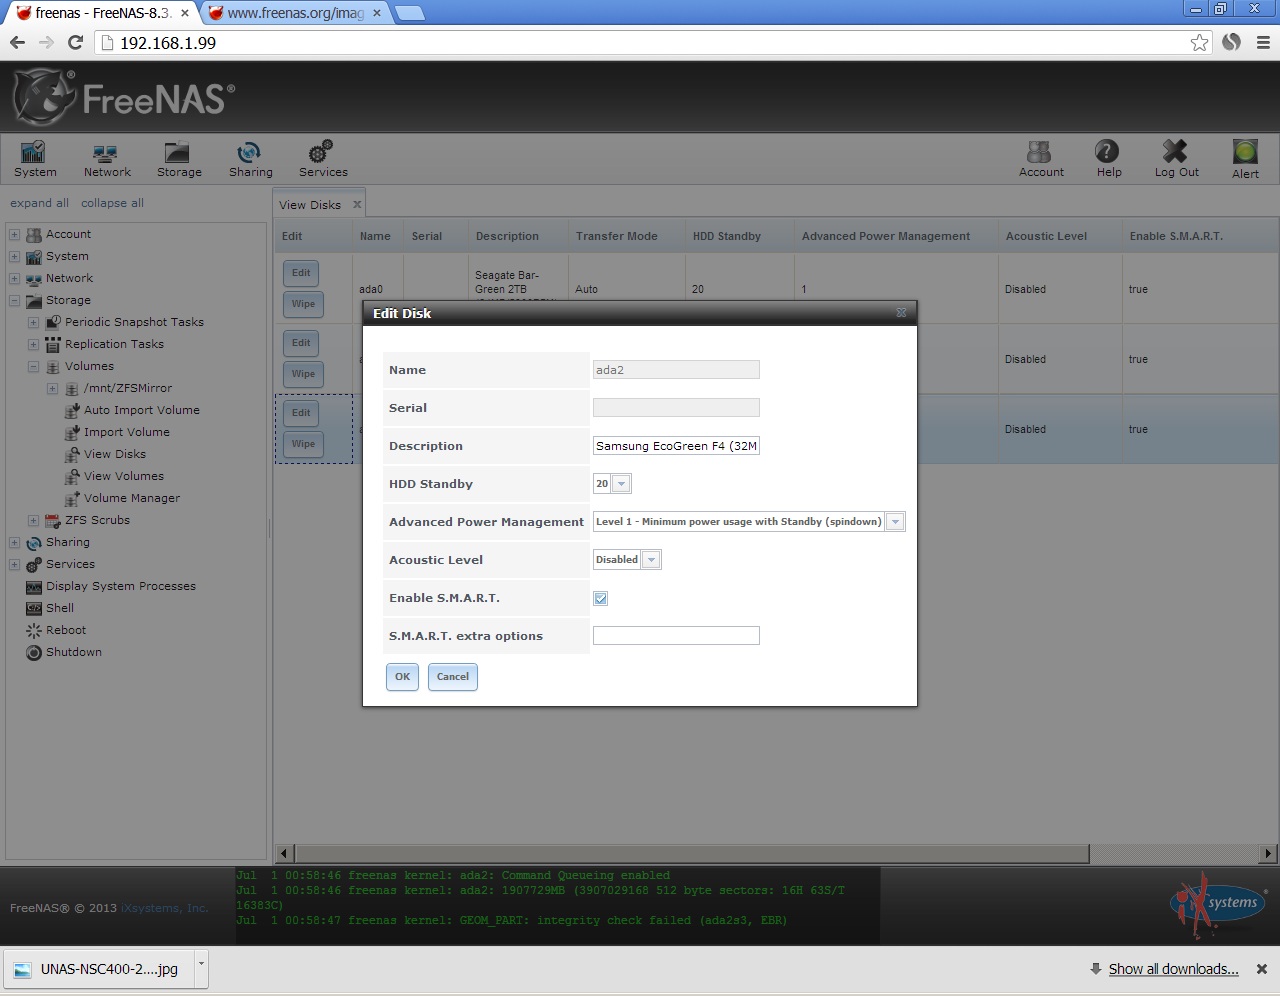Viewport: 1280px width, 996px height.
Task: Click Show all downloads link
Action: (1173, 968)
